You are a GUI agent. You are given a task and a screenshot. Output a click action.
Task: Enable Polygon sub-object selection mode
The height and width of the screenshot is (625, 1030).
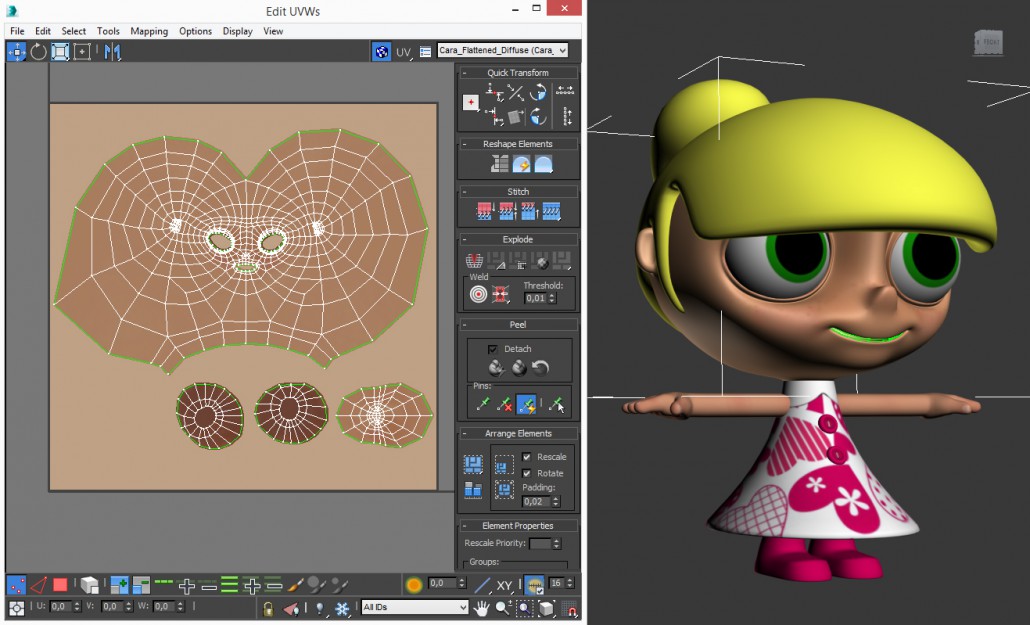(x=60, y=585)
